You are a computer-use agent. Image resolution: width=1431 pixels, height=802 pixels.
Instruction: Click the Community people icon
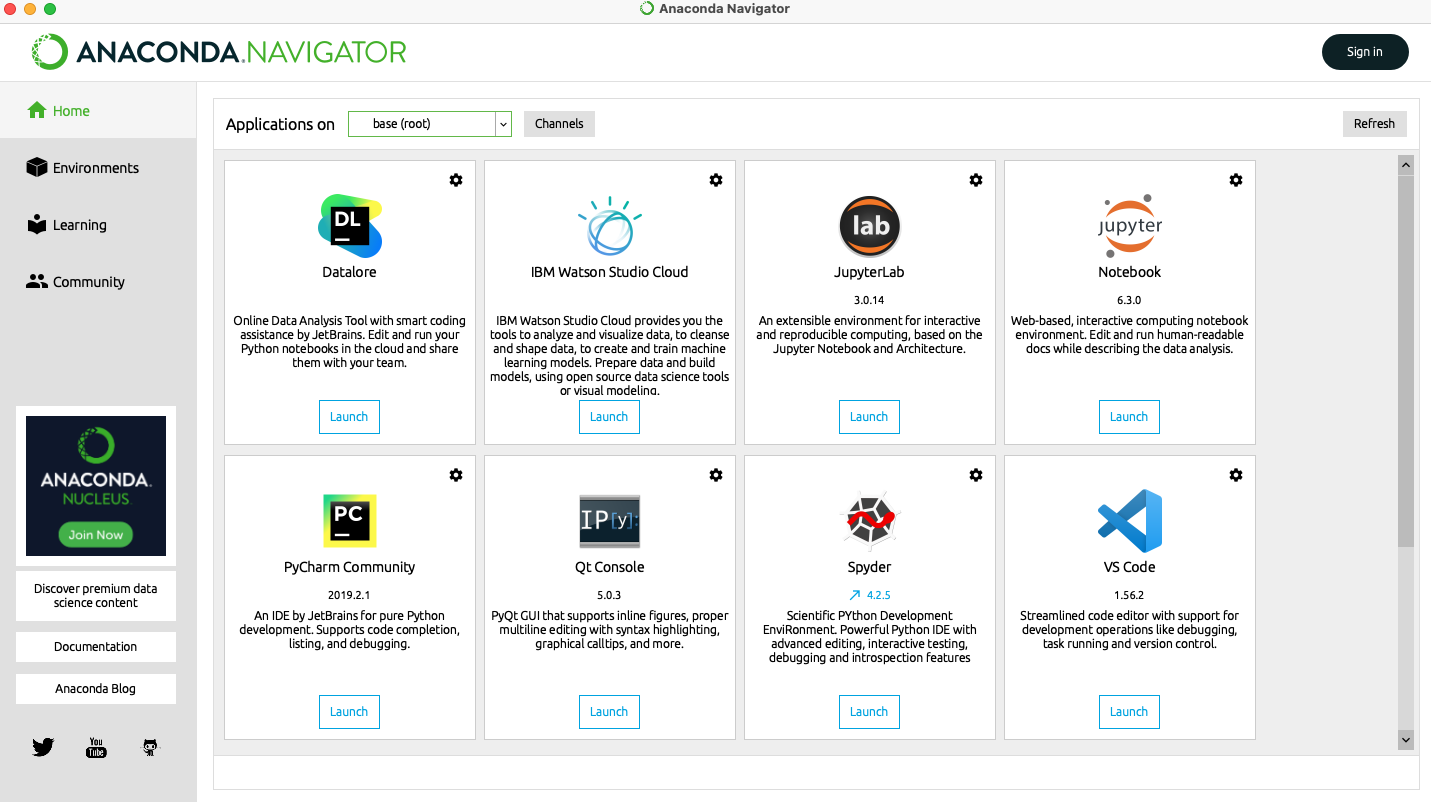37,281
